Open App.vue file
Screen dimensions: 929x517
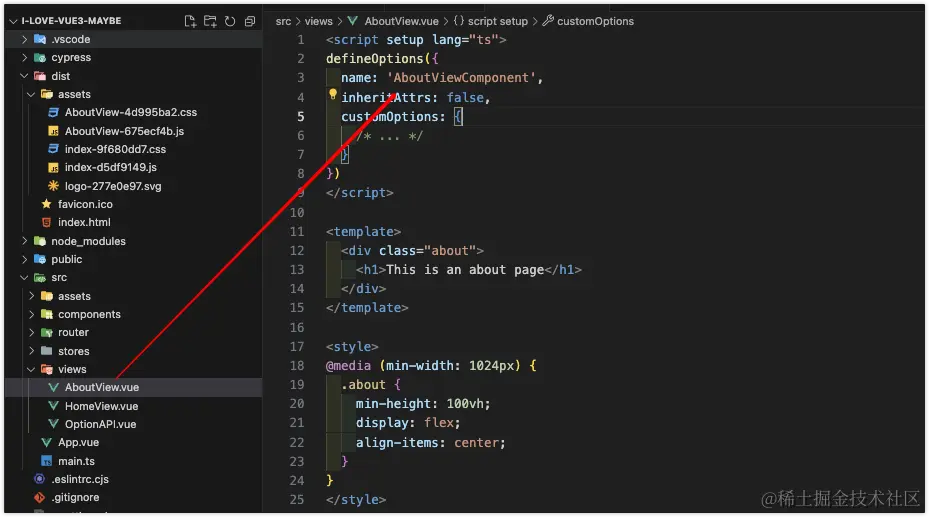[x=78, y=443]
